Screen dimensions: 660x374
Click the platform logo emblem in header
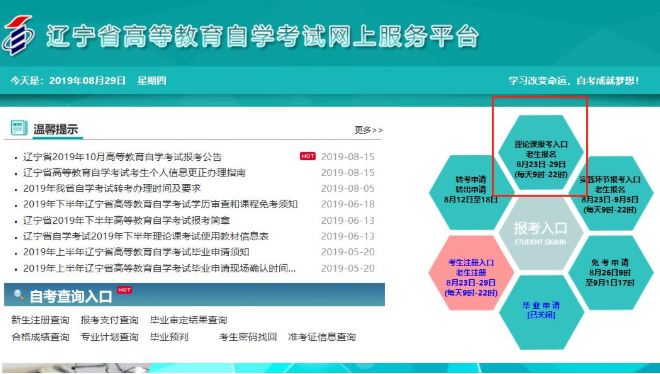click(x=18, y=36)
